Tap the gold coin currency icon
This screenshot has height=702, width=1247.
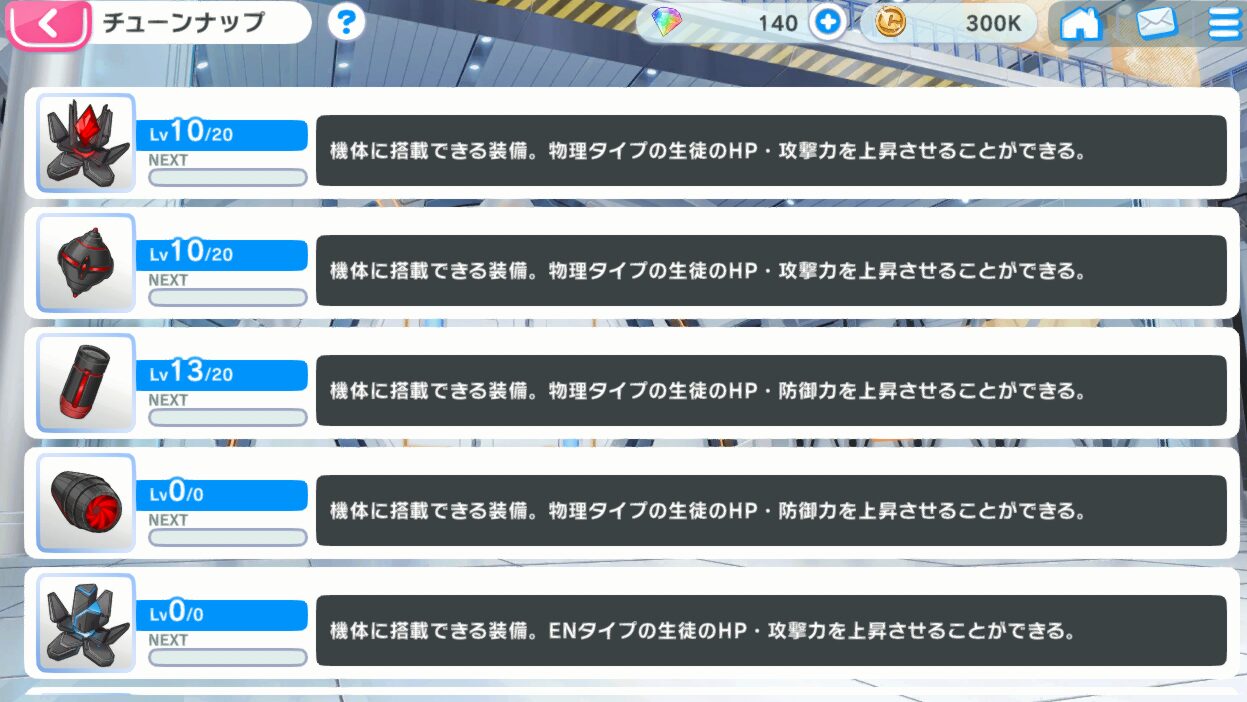coord(889,23)
